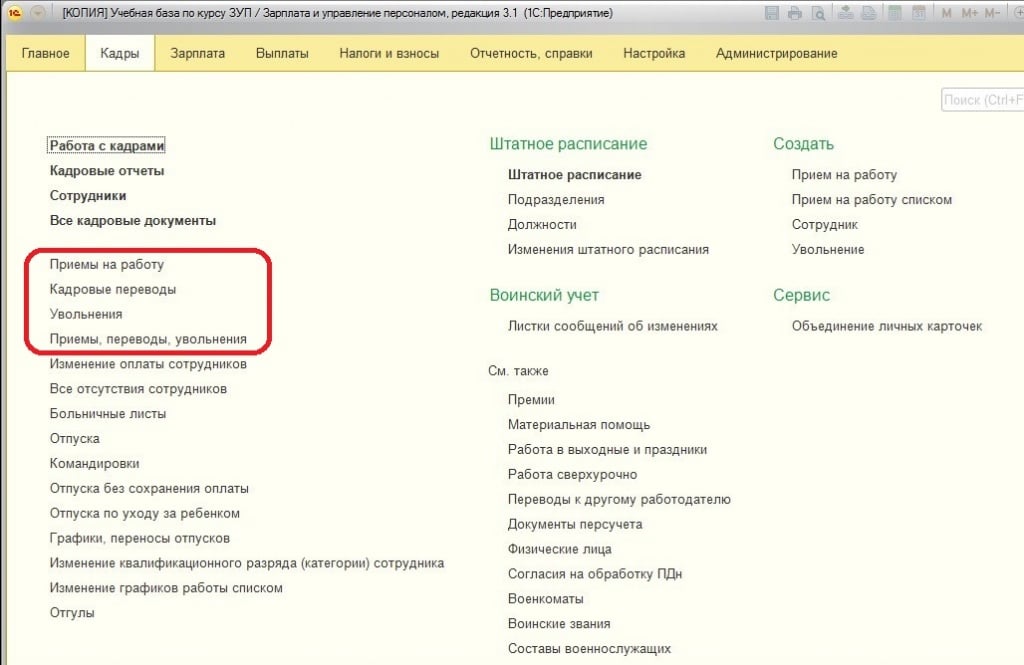This screenshot has width=1024, height=665.
Task: Open the Налоги и взносы tab
Action: (389, 54)
